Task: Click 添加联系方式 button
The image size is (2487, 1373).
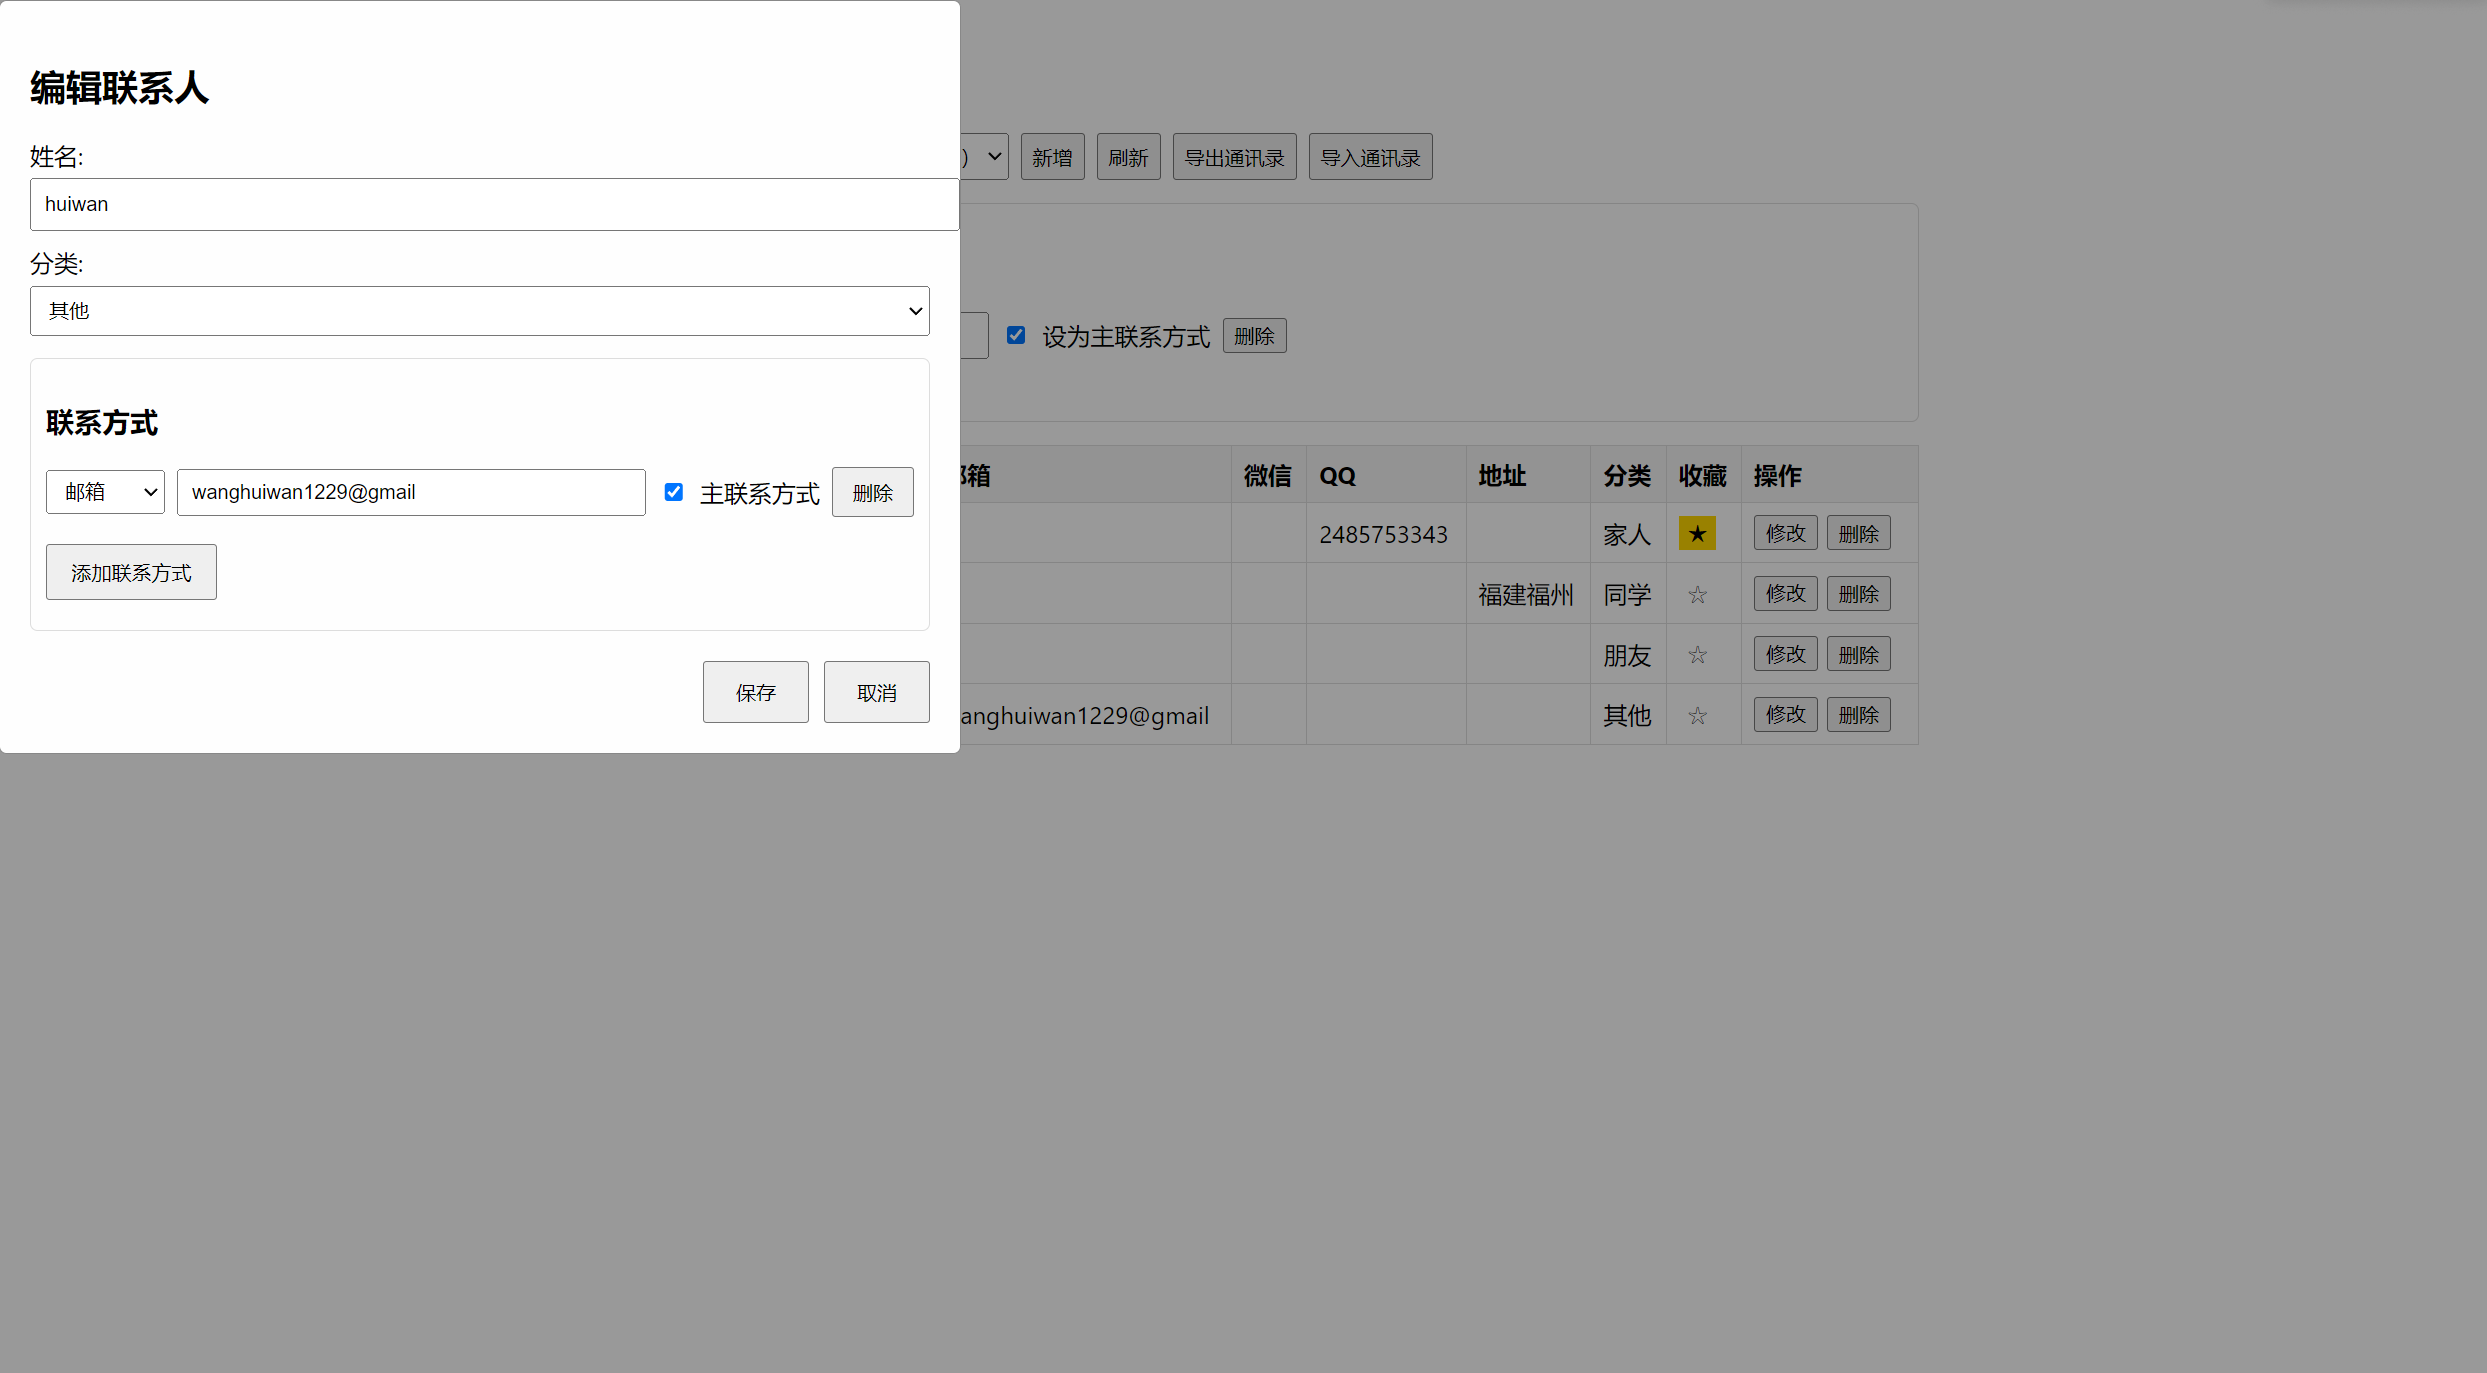Action: 131,572
